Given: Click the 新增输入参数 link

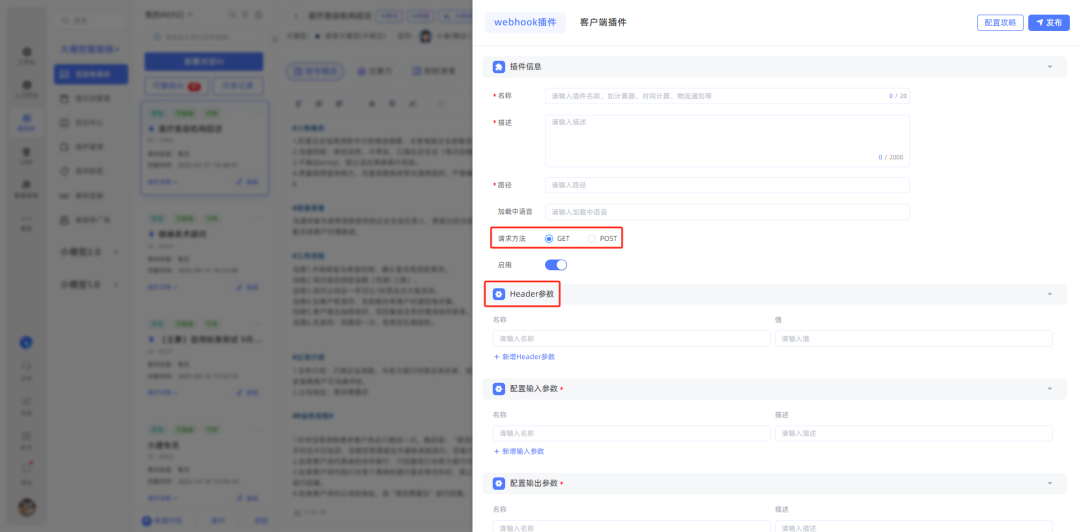Looking at the screenshot, I should click(x=519, y=451).
